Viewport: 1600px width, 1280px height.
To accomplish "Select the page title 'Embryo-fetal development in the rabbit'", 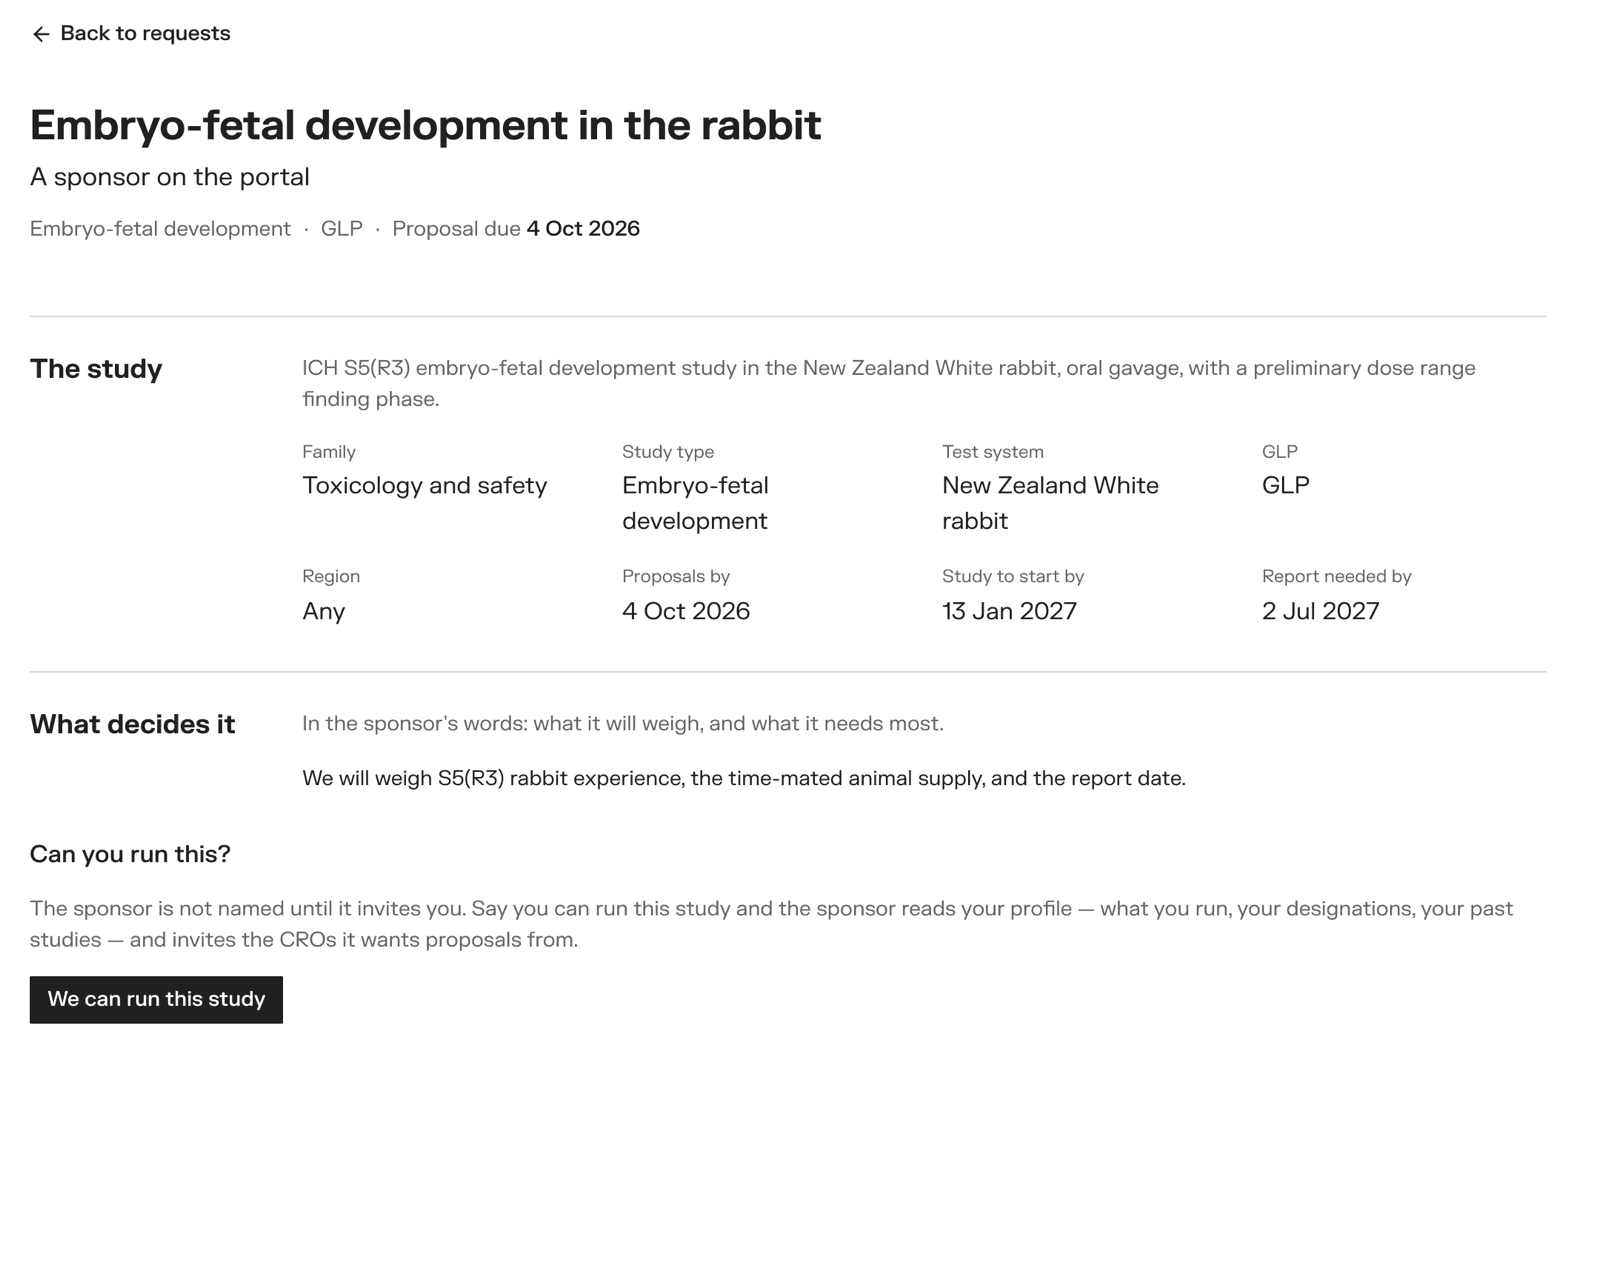I will coord(425,125).
